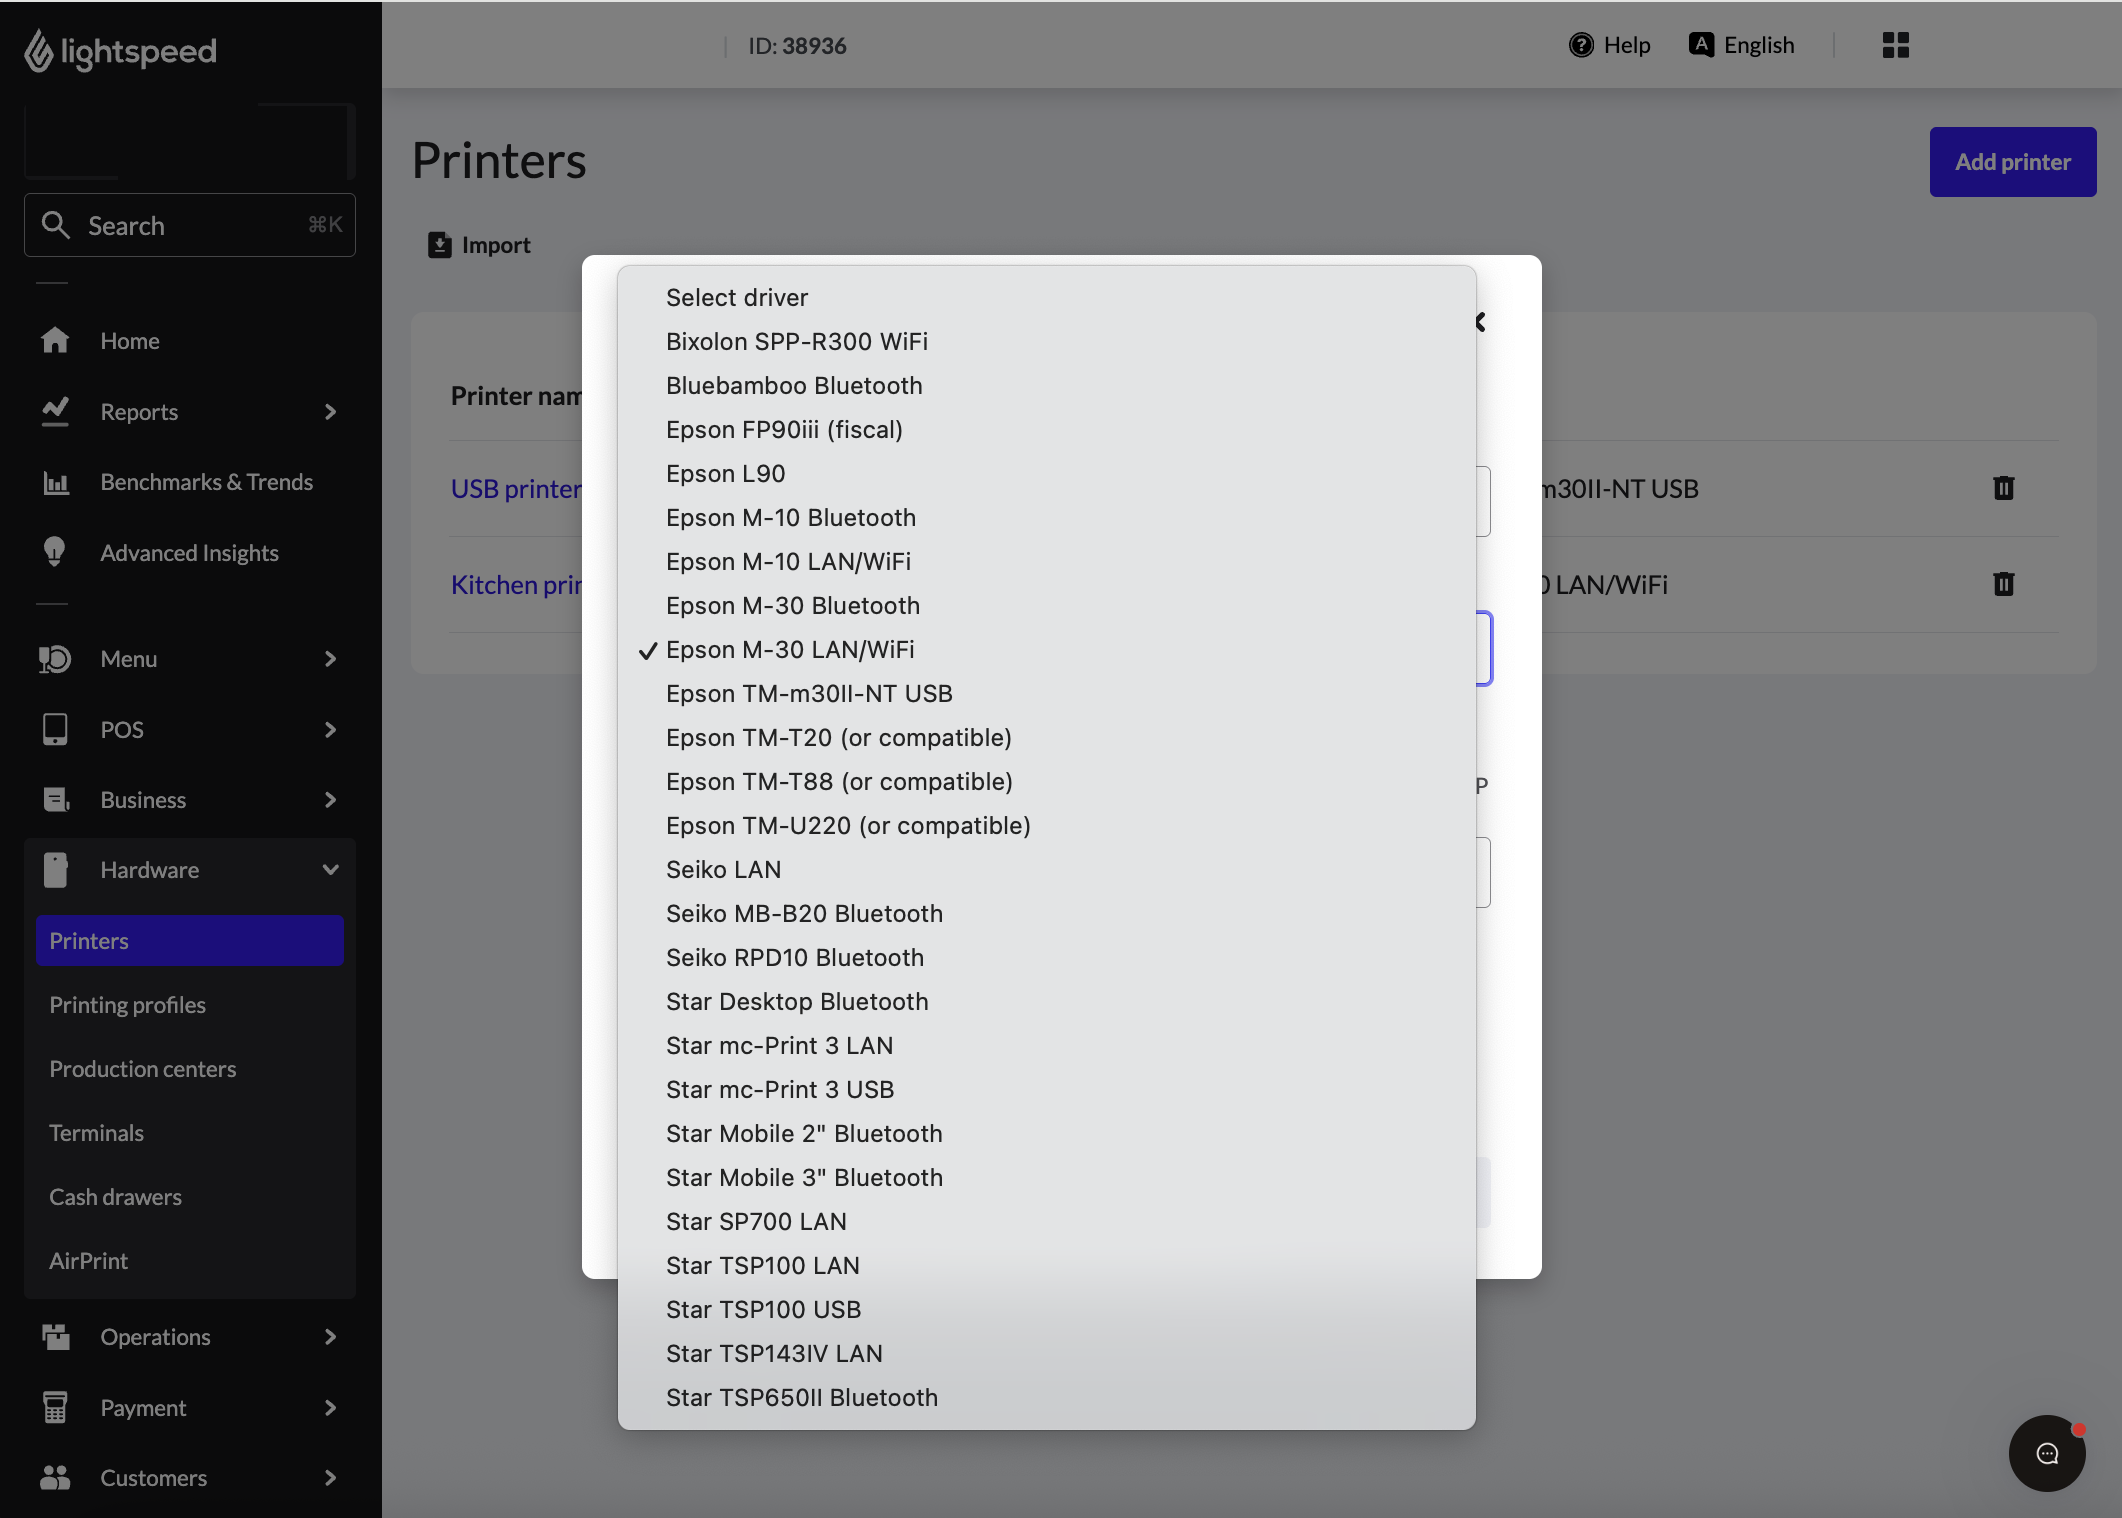Image resolution: width=2122 pixels, height=1518 pixels.
Task: Delete the USB printer via trash icon
Action: click(x=2003, y=488)
